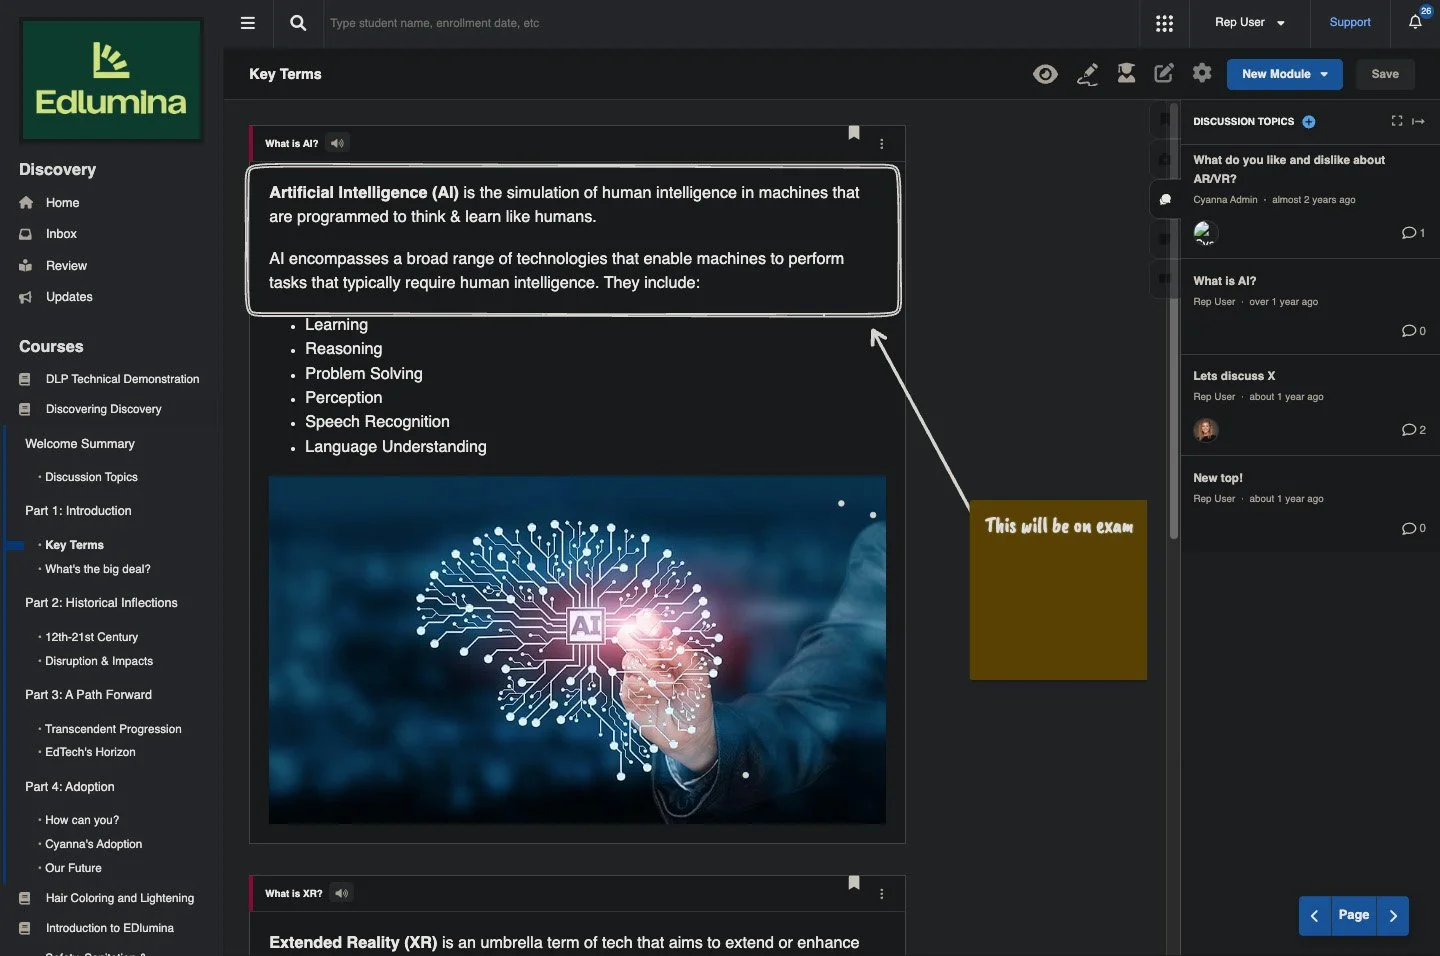1440x956 pixels.
Task: Play audio for What is AI?
Action: tap(338, 143)
